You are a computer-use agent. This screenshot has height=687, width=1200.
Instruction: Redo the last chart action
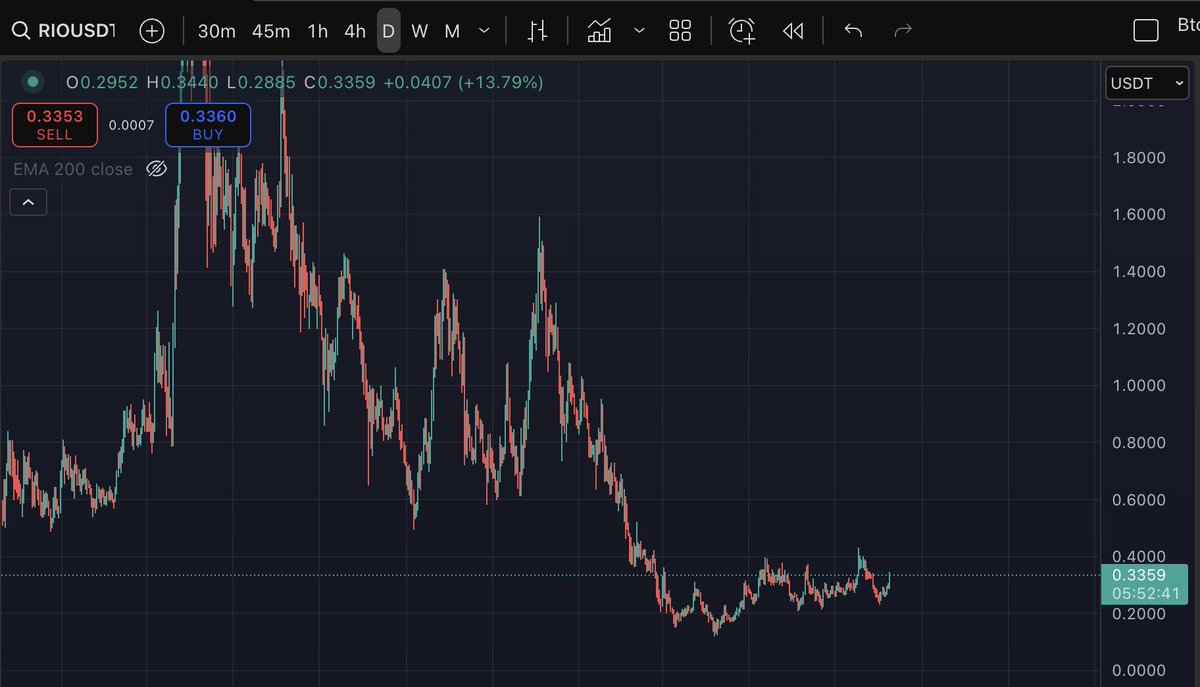903,31
